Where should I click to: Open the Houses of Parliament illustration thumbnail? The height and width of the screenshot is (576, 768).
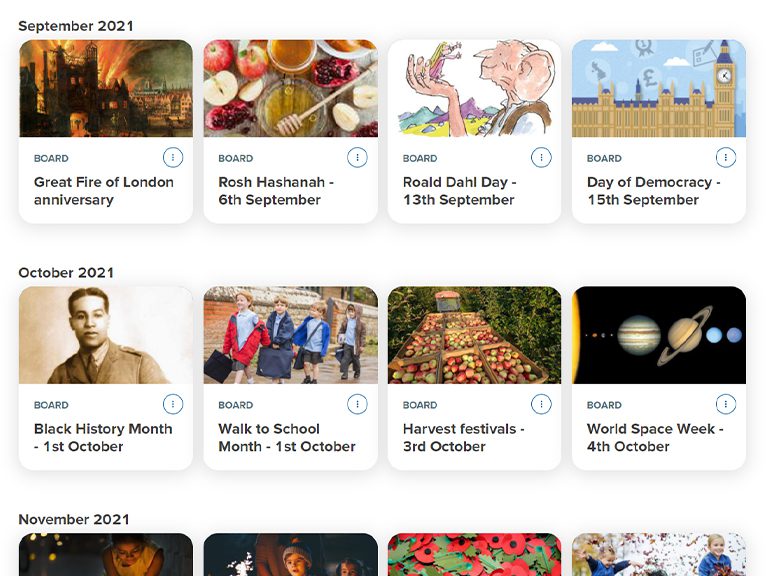(x=659, y=88)
